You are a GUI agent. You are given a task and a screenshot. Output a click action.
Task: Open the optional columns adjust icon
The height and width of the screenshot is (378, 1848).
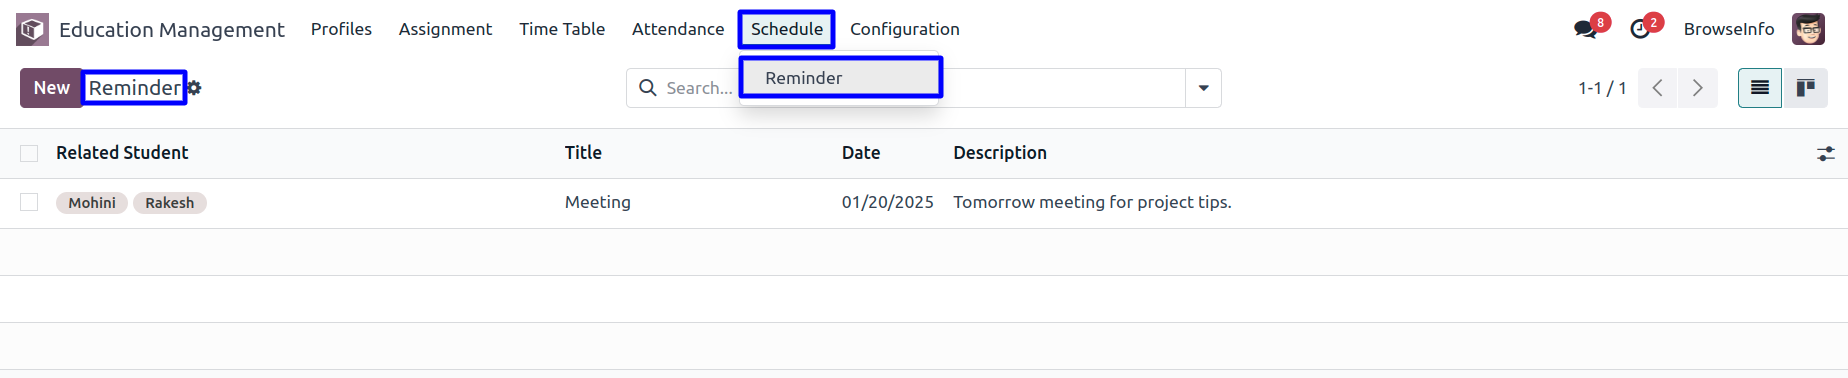tap(1825, 154)
